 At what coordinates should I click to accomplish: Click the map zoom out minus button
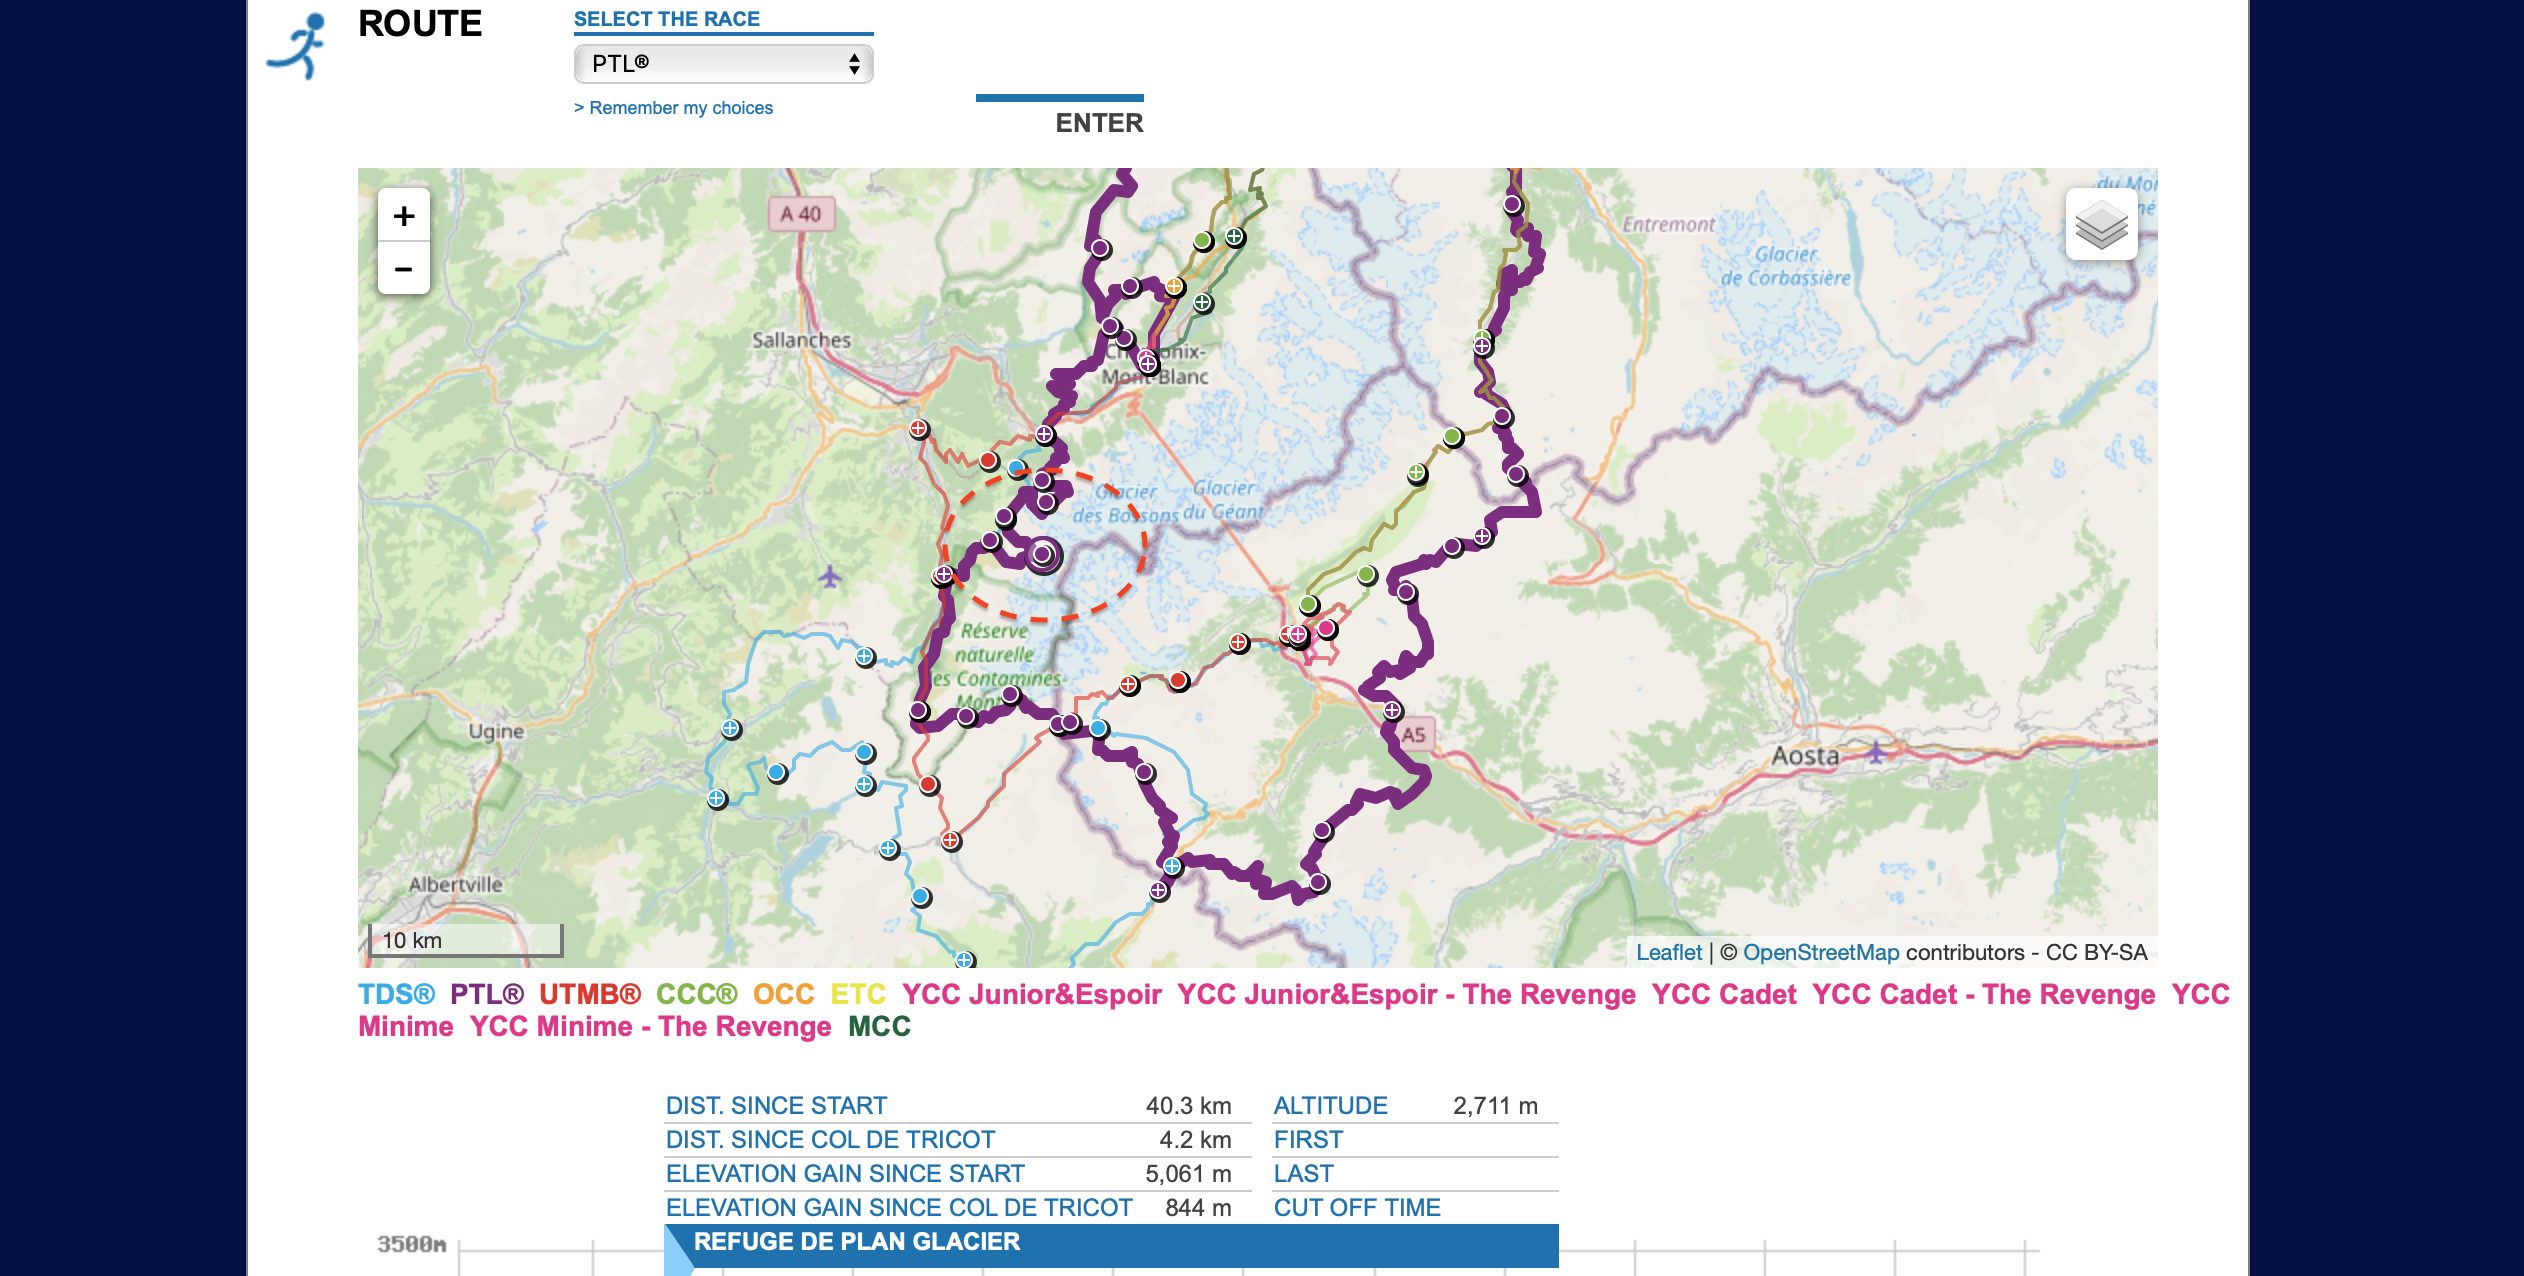pos(404,269)
